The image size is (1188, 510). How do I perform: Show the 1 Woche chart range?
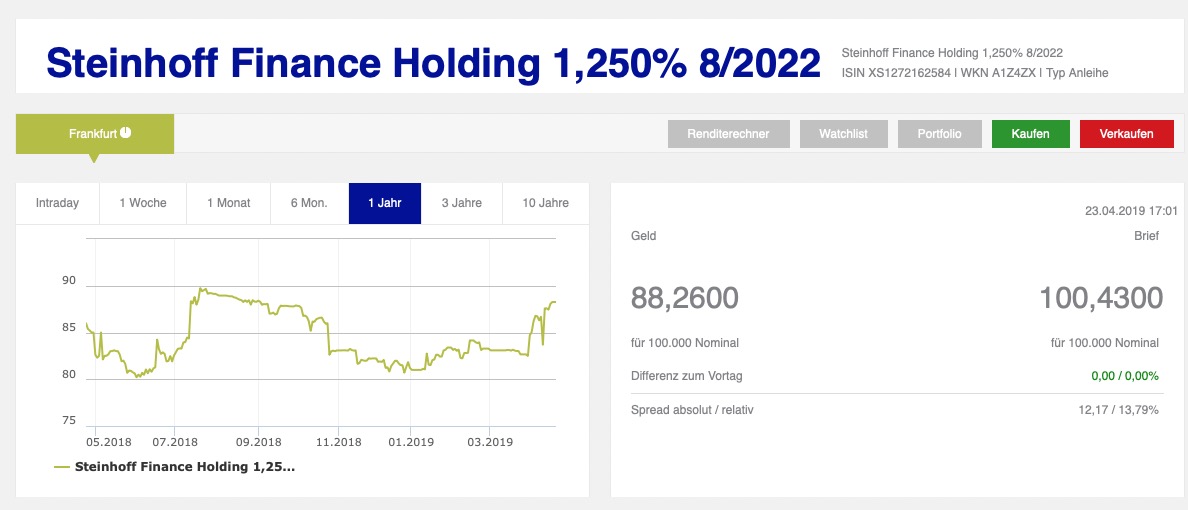[142, 203]
